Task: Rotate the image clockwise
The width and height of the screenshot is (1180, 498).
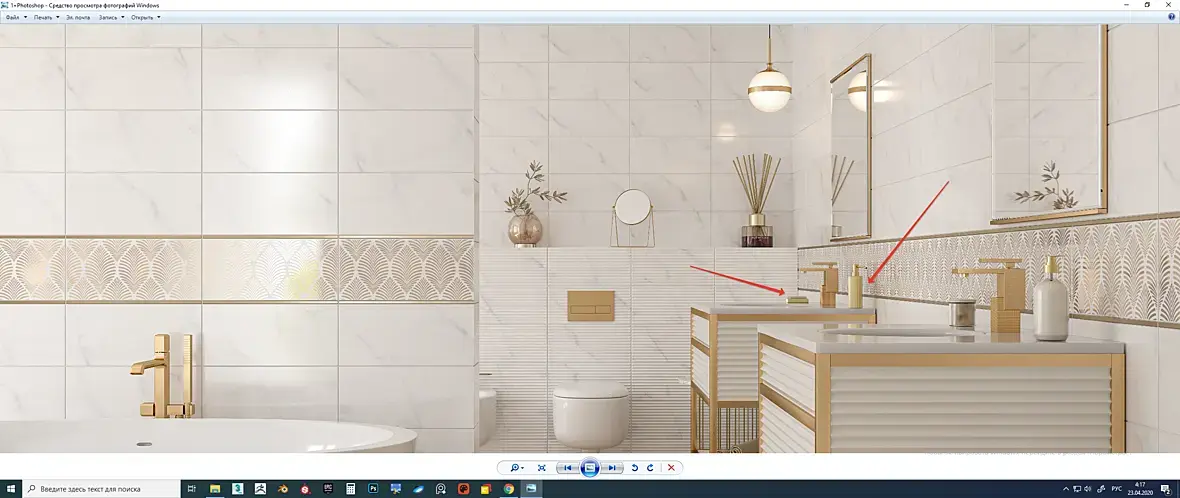Action: pos(649,468)
